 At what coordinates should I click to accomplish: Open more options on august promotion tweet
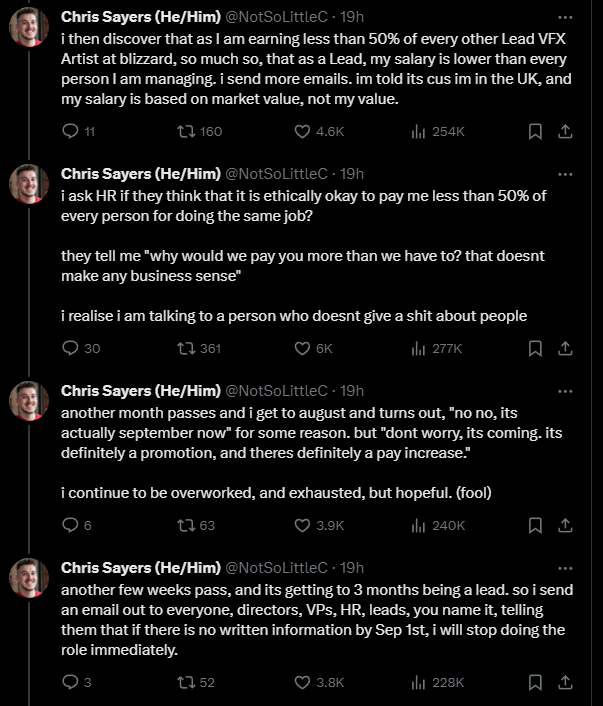565,392
